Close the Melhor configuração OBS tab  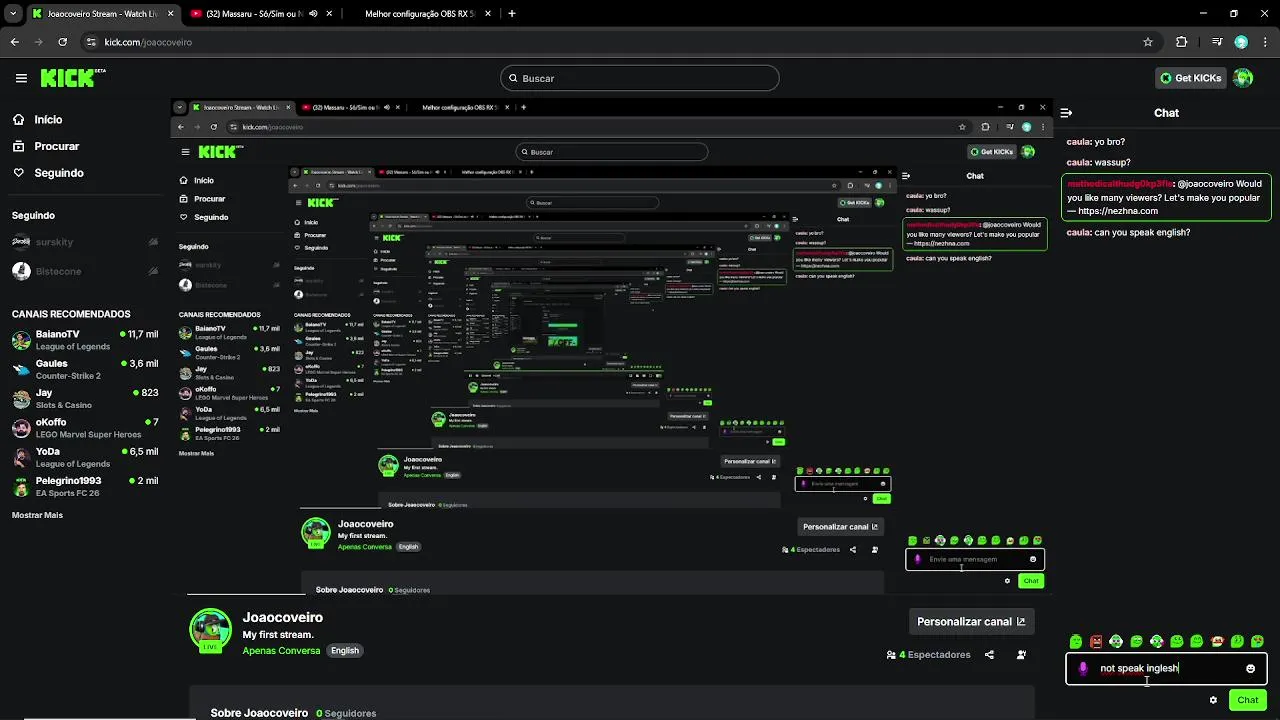click(x=487, y=14)
